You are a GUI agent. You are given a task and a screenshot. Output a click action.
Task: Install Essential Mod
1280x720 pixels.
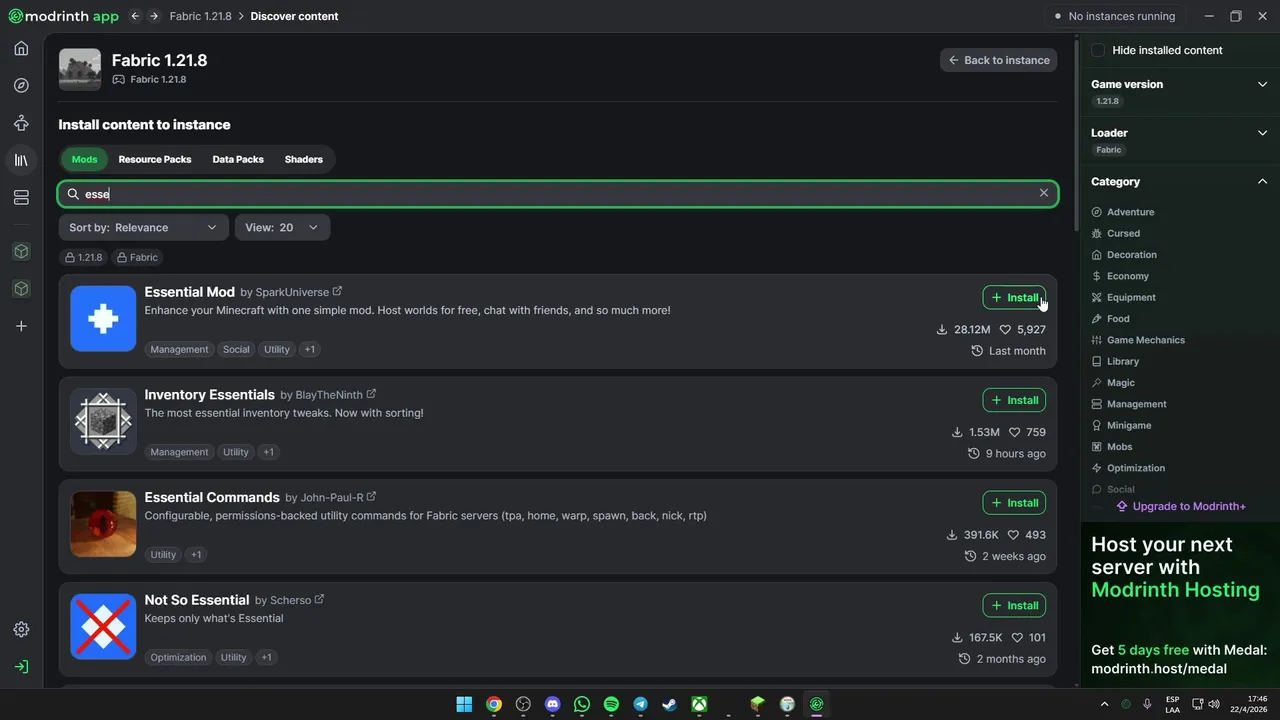pos(1014,297)
